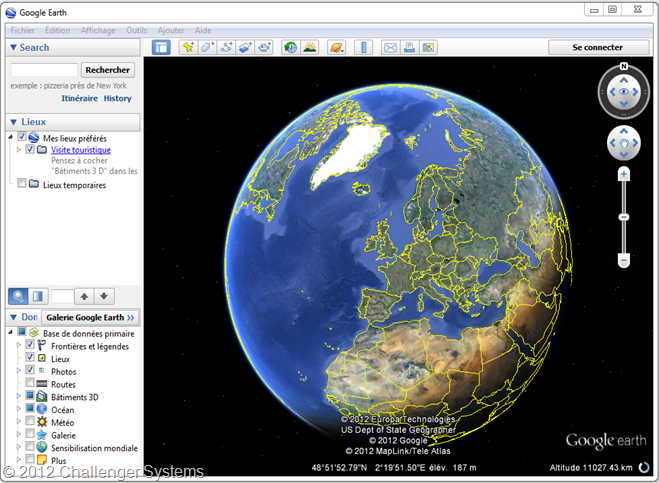Click the search text field

[45, 70]
